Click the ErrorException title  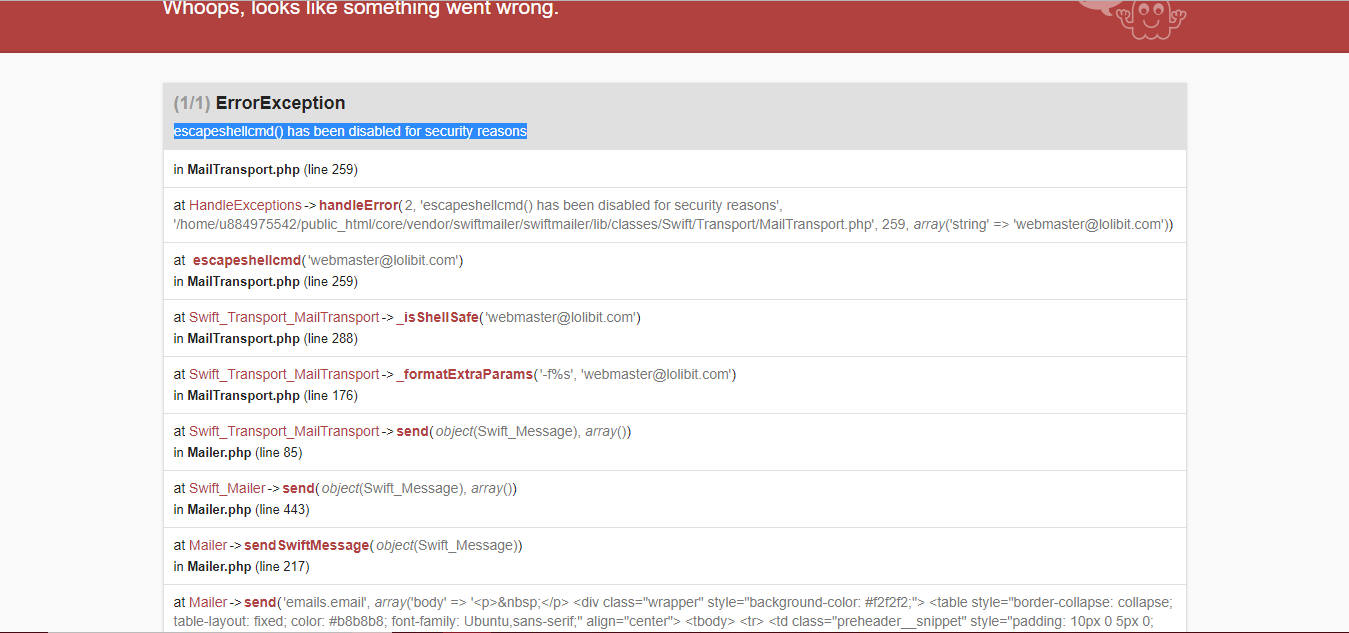click(280, 103)
